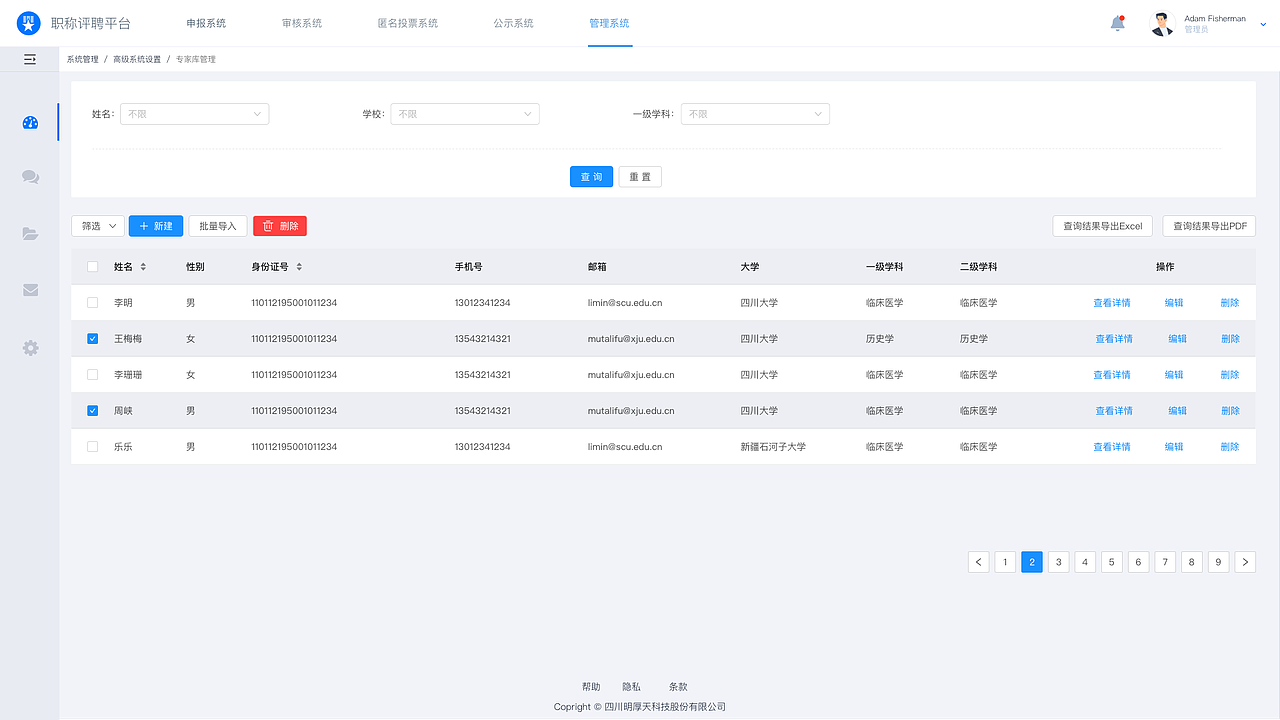Click the 新建 button
The width and height of the screenshot is (1280, 720).
click(x=156, y=226)
